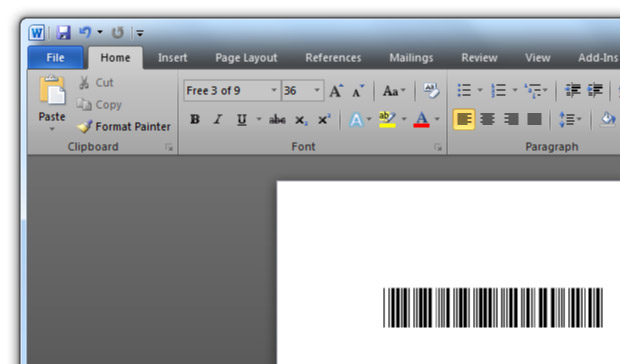Click the Word application icon
This screenshot has height=364, width=620.
pos(36,32)
